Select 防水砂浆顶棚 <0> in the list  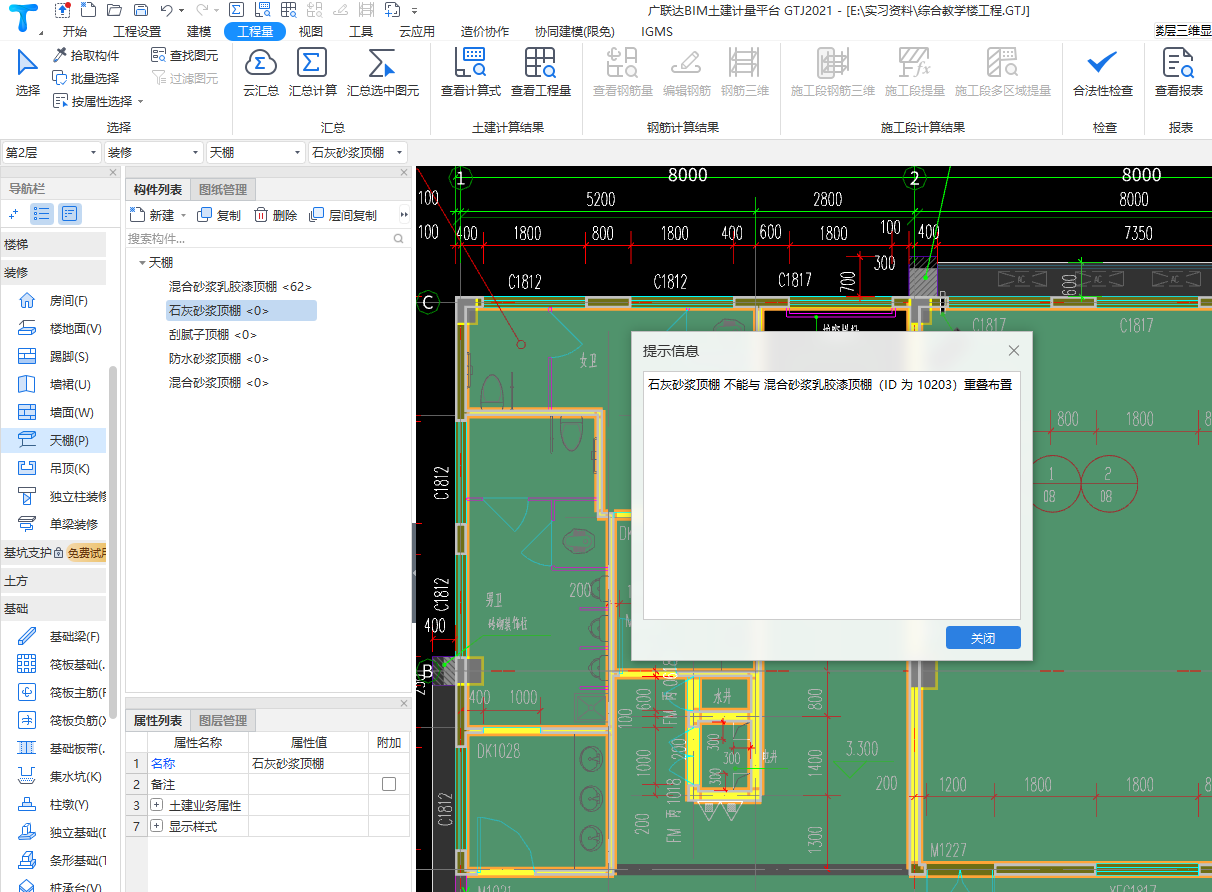219,359
